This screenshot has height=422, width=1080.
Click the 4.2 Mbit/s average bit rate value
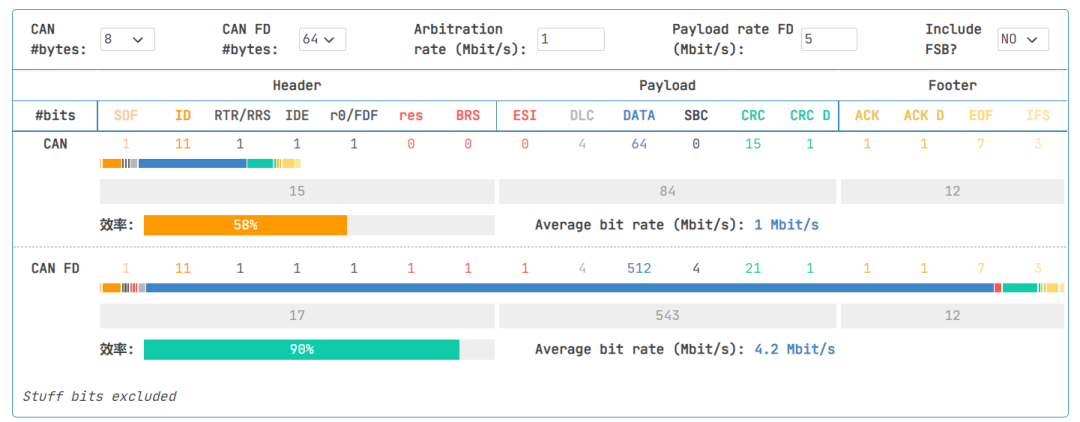click(795, 349)
